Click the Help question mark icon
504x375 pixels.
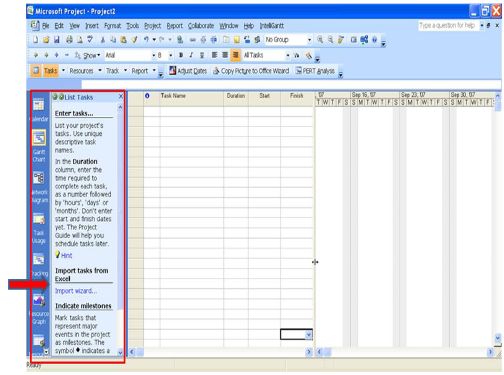pos(374,40)
